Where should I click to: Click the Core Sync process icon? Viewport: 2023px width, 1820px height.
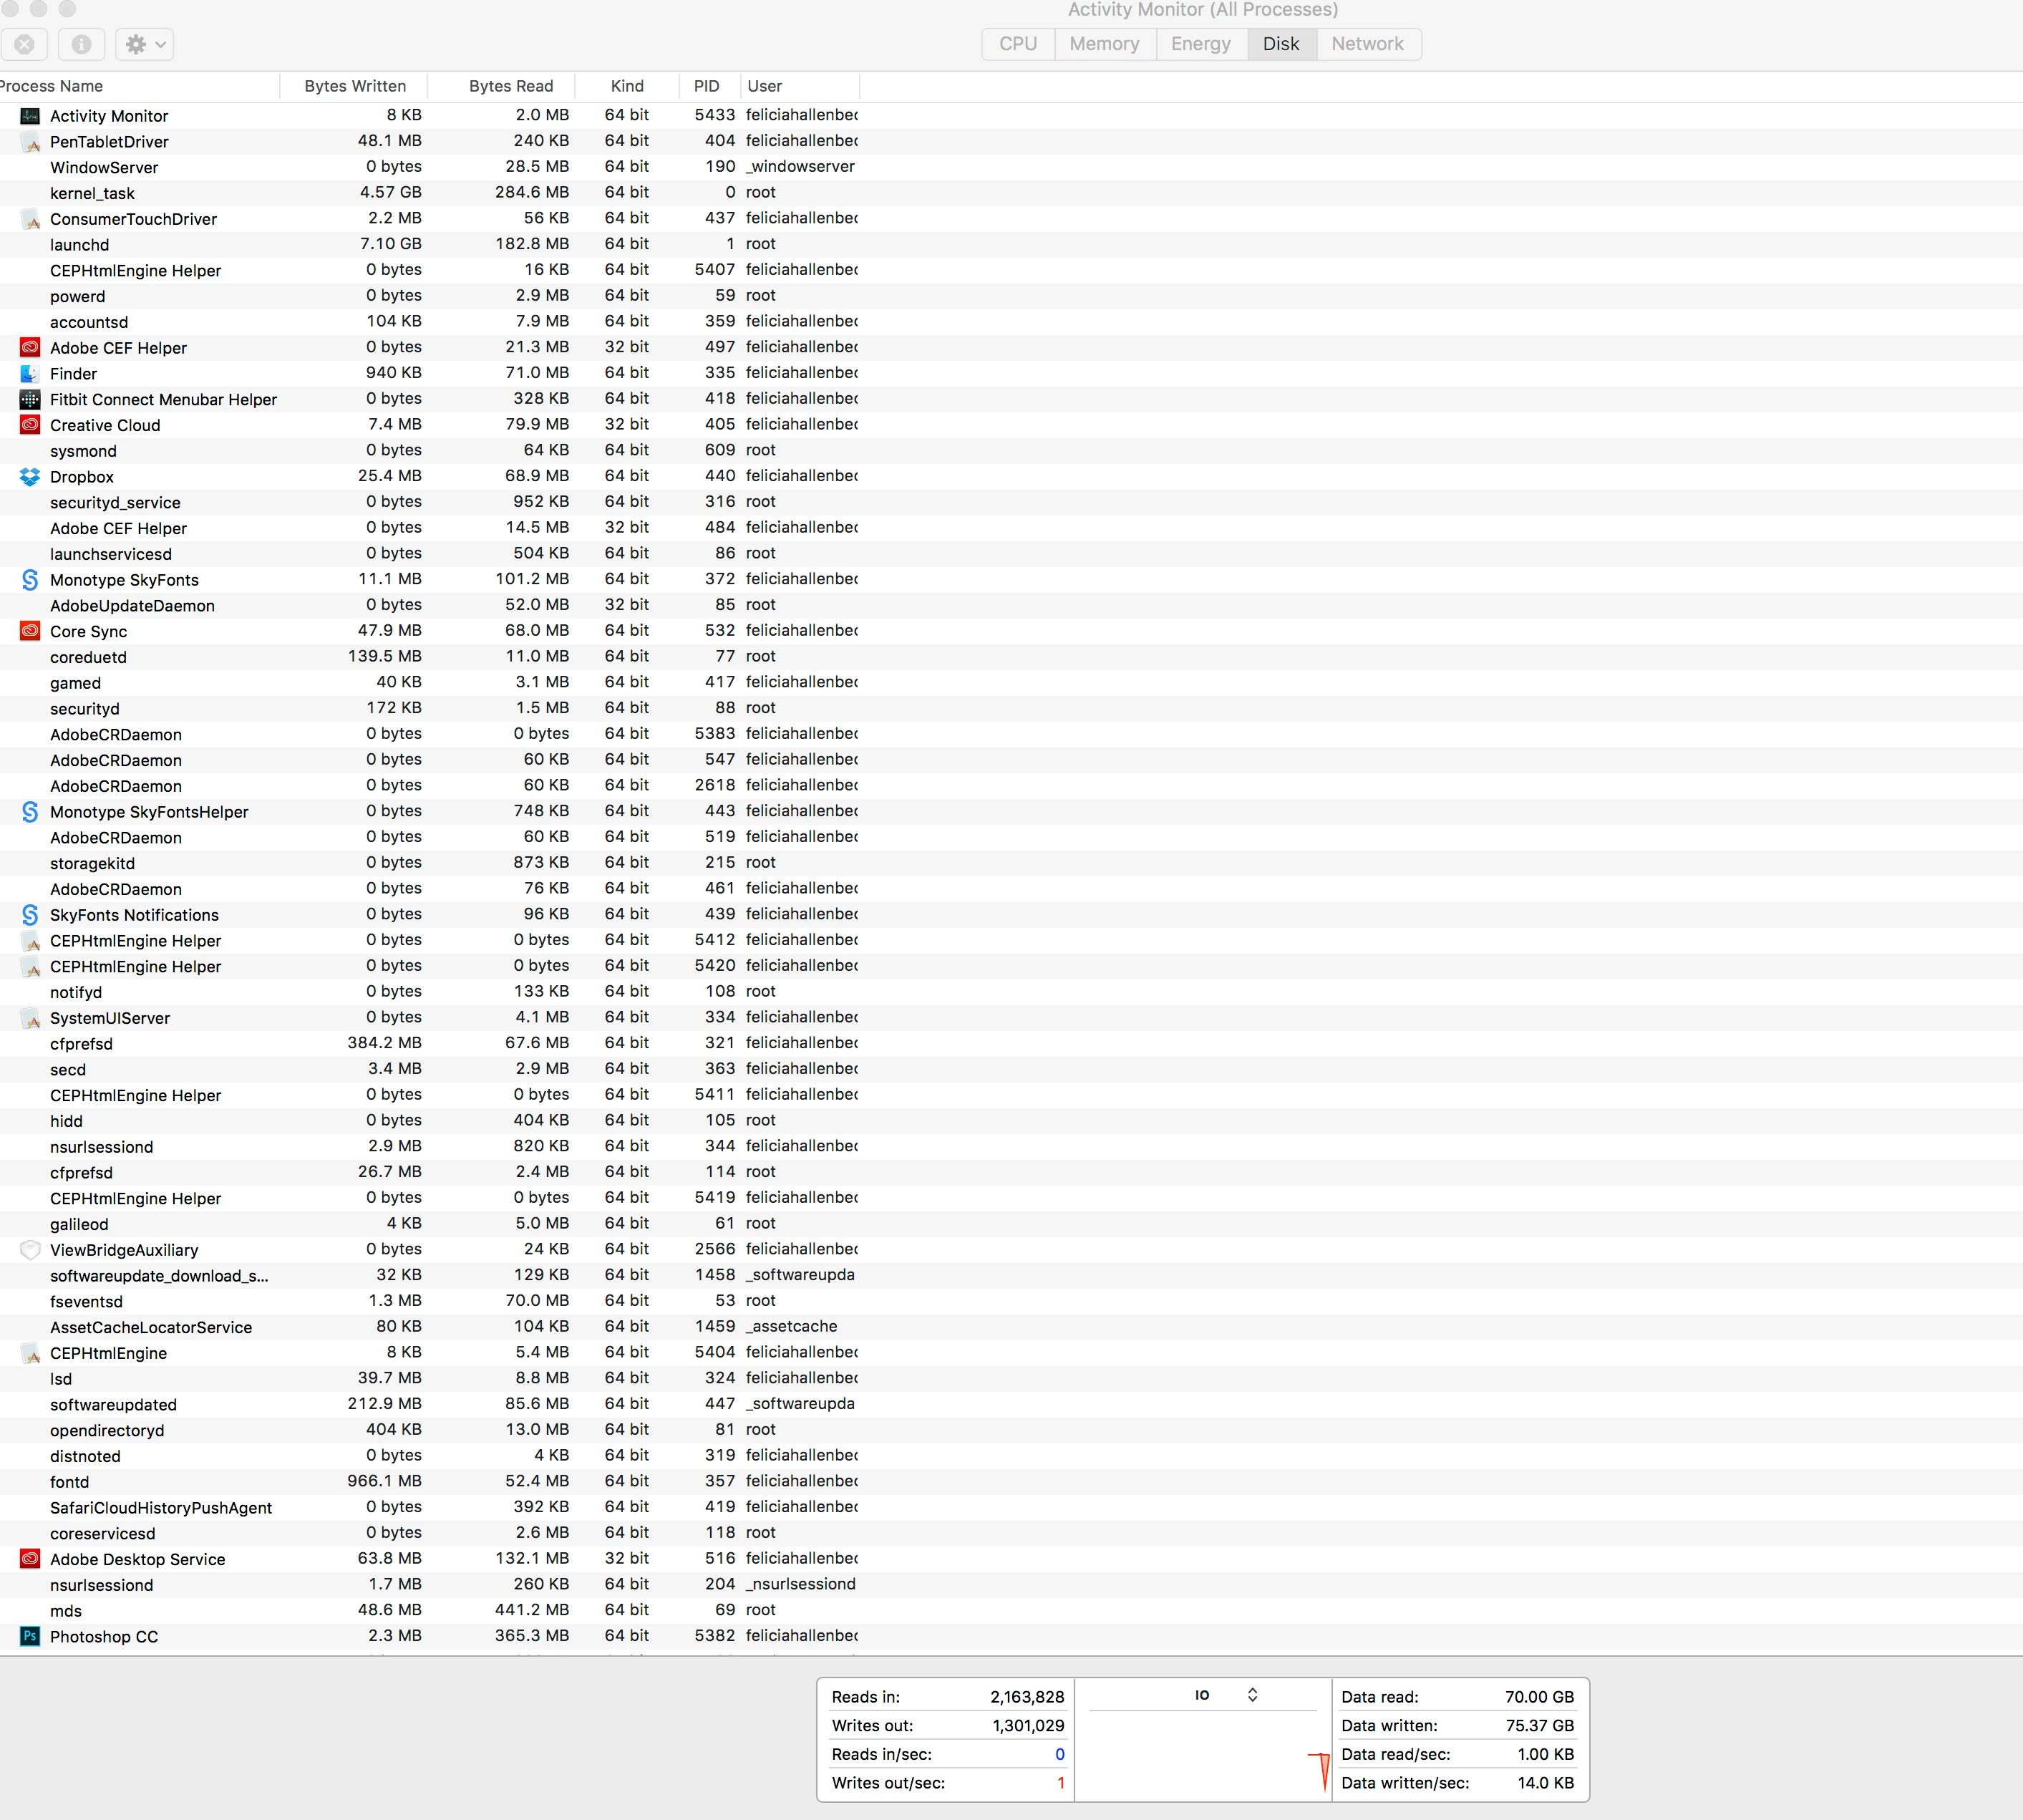(30, 631)
